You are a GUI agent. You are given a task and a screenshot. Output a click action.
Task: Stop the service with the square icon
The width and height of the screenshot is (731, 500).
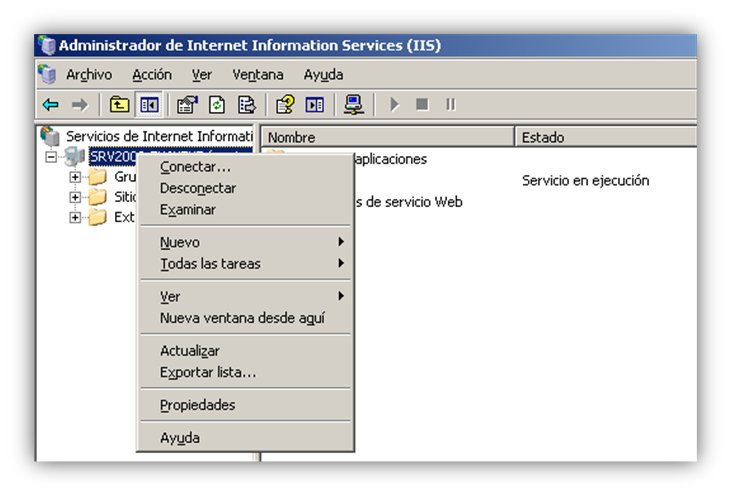422,104
